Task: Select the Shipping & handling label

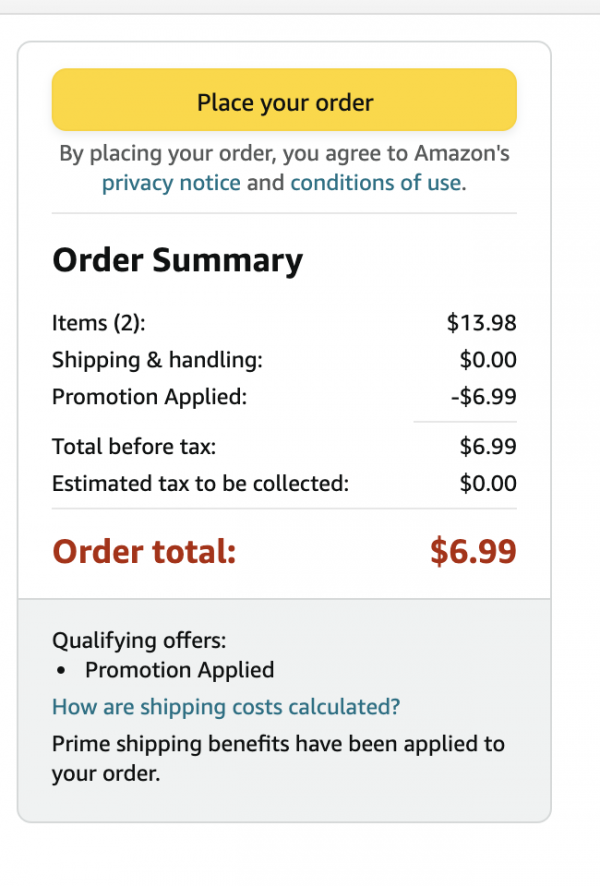Action: (x=158, y=360)
